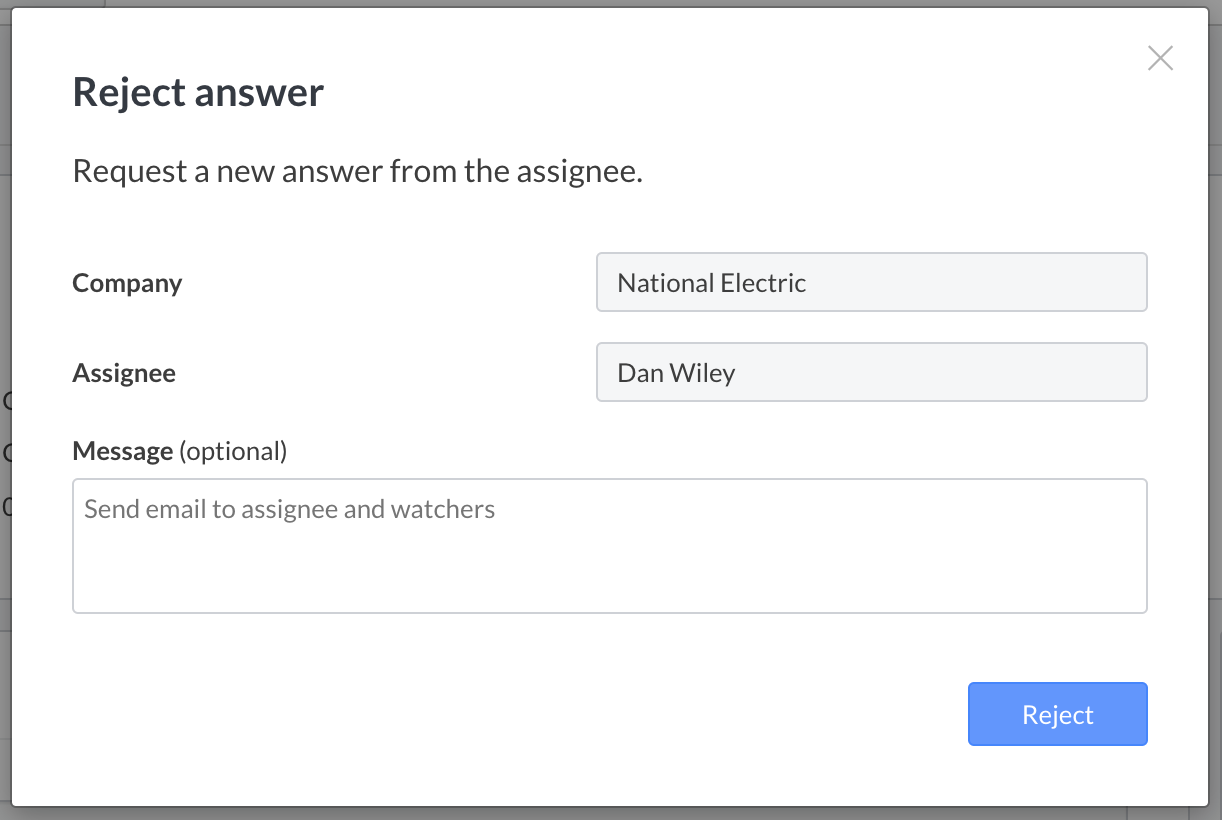
Task: Close the Reject answer dialog with X
Action: click(1160, 58)
